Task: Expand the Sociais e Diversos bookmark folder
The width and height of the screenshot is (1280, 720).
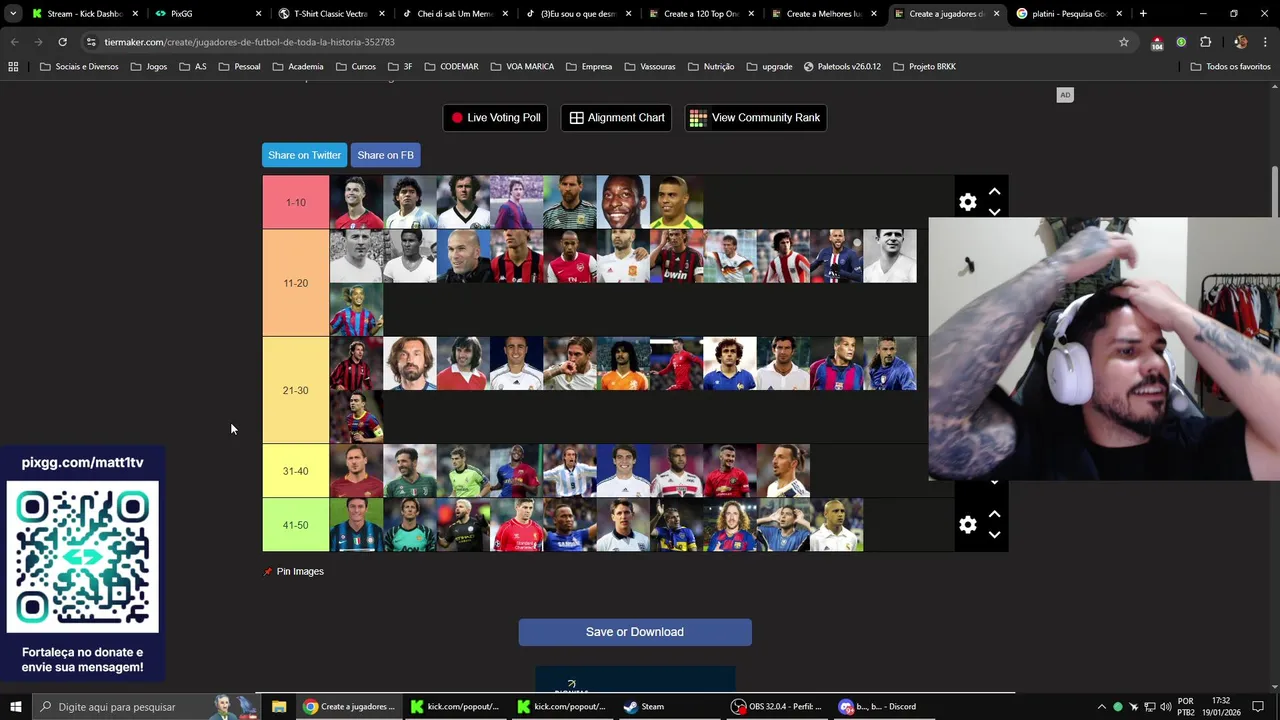Action: point(79,66)
